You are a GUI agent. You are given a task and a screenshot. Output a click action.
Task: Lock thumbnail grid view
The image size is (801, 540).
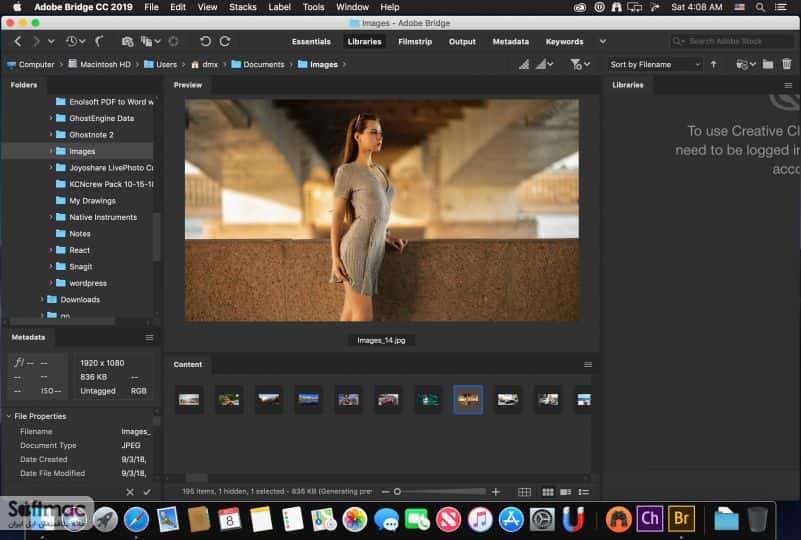click(524, 492)
